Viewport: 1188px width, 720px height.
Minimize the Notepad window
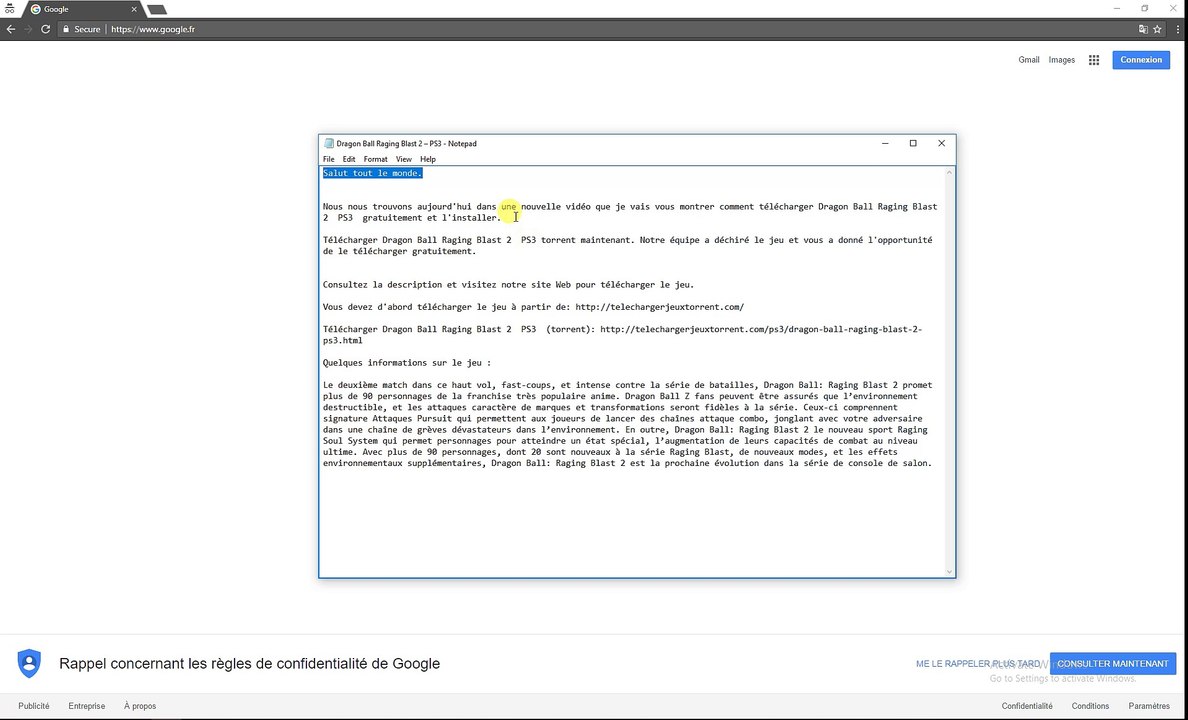(884, 143)
